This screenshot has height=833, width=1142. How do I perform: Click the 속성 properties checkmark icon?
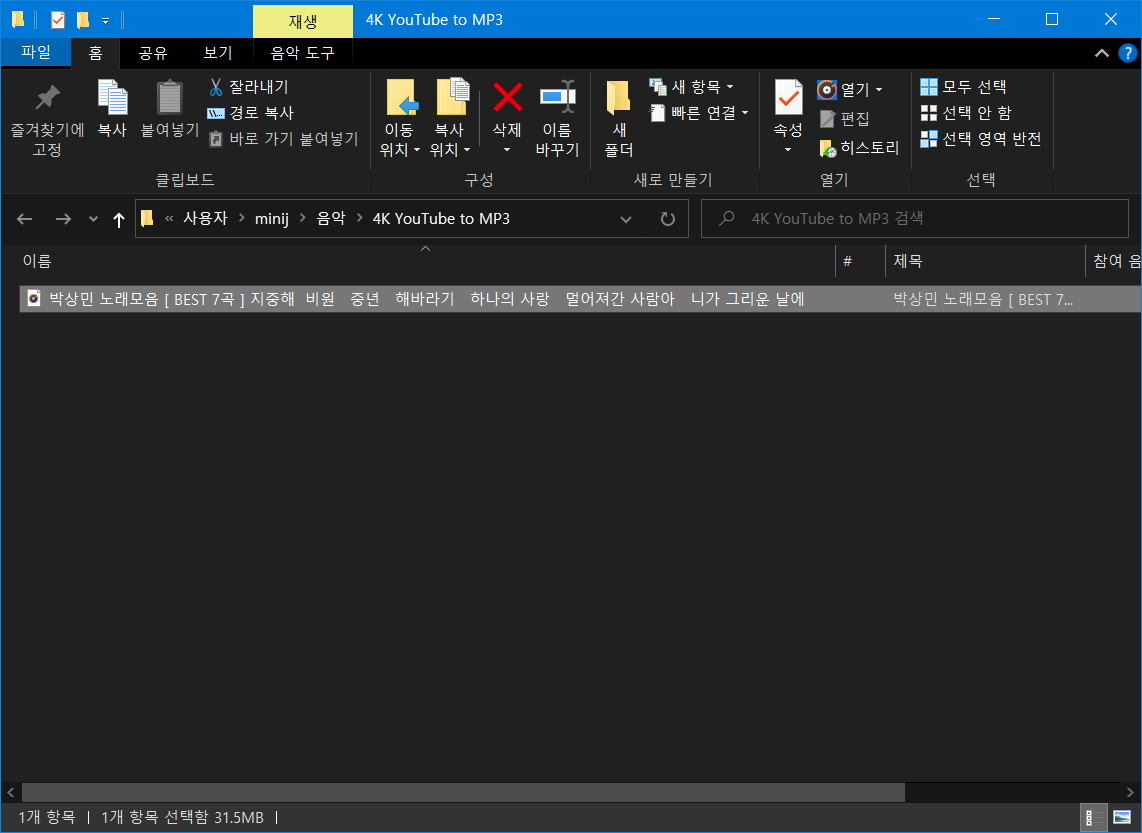788,98
